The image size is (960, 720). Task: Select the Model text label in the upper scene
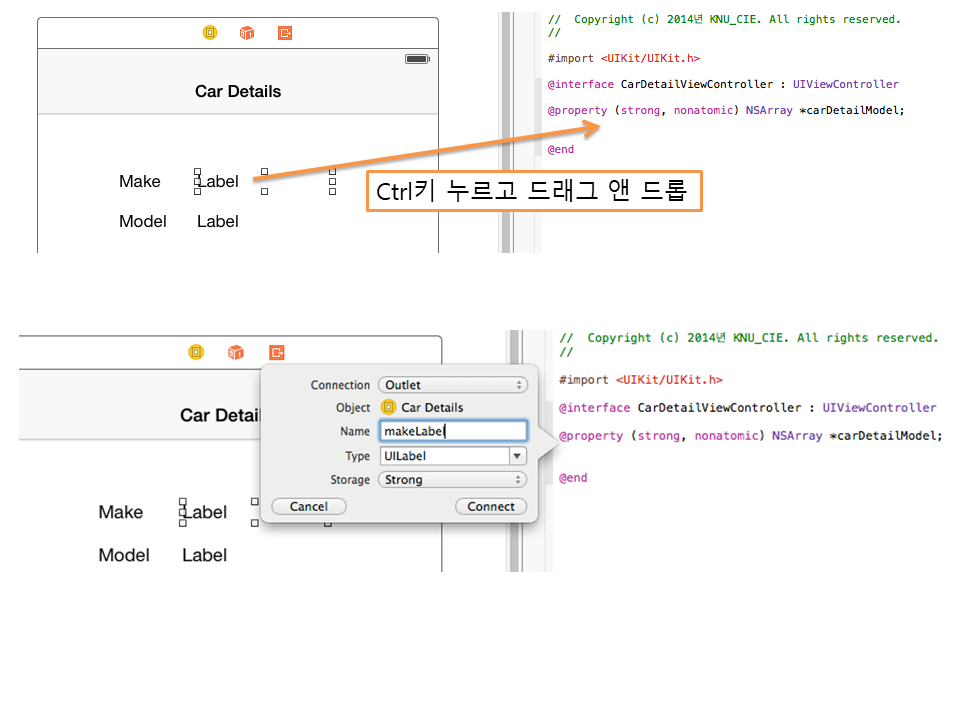click(143, 221)
